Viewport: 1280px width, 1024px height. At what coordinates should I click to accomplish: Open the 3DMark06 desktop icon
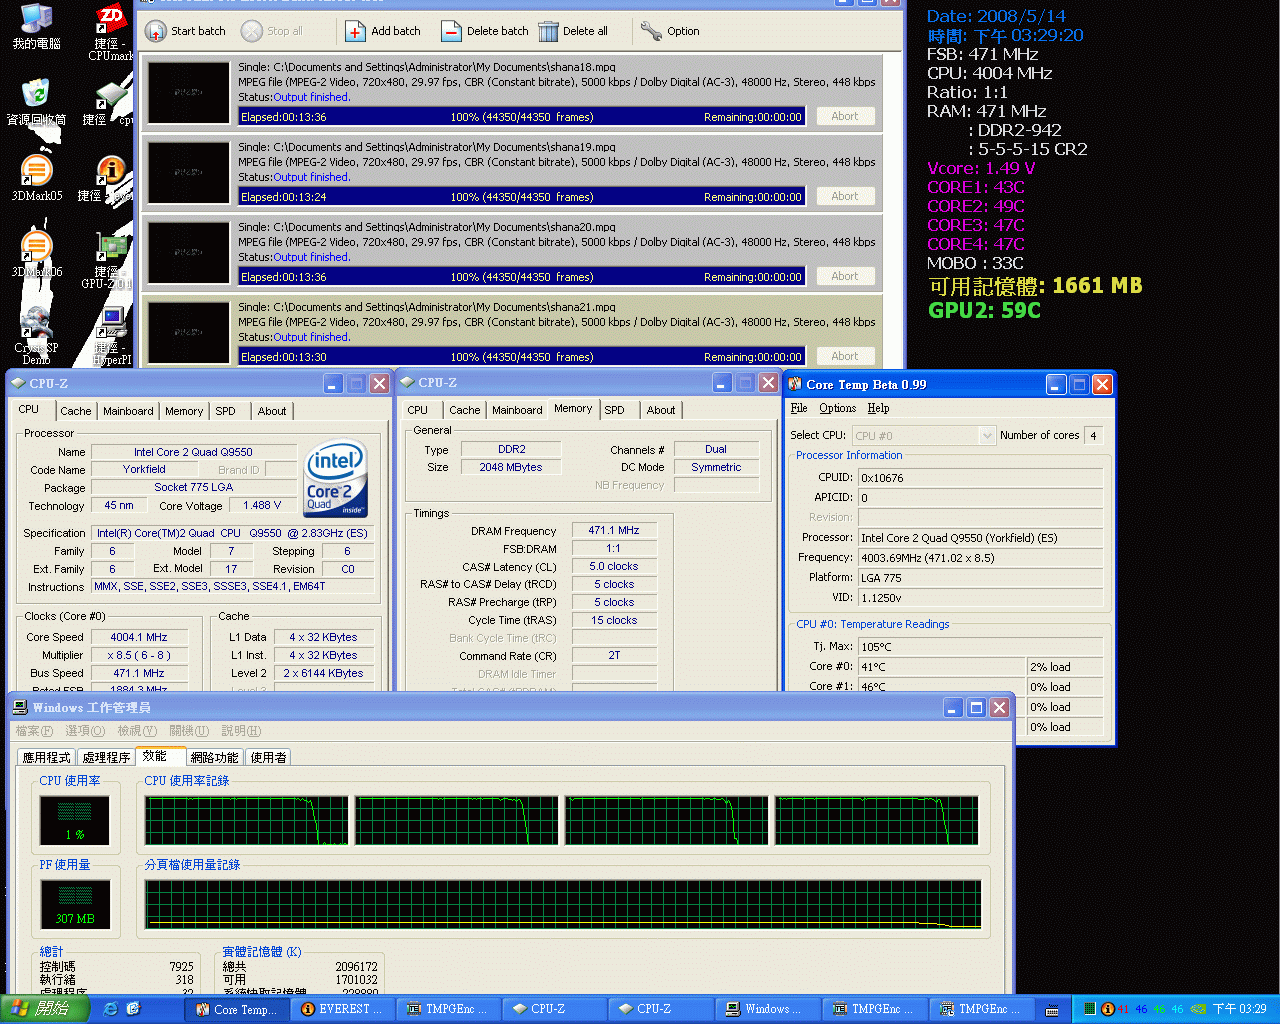click(36, 254)
